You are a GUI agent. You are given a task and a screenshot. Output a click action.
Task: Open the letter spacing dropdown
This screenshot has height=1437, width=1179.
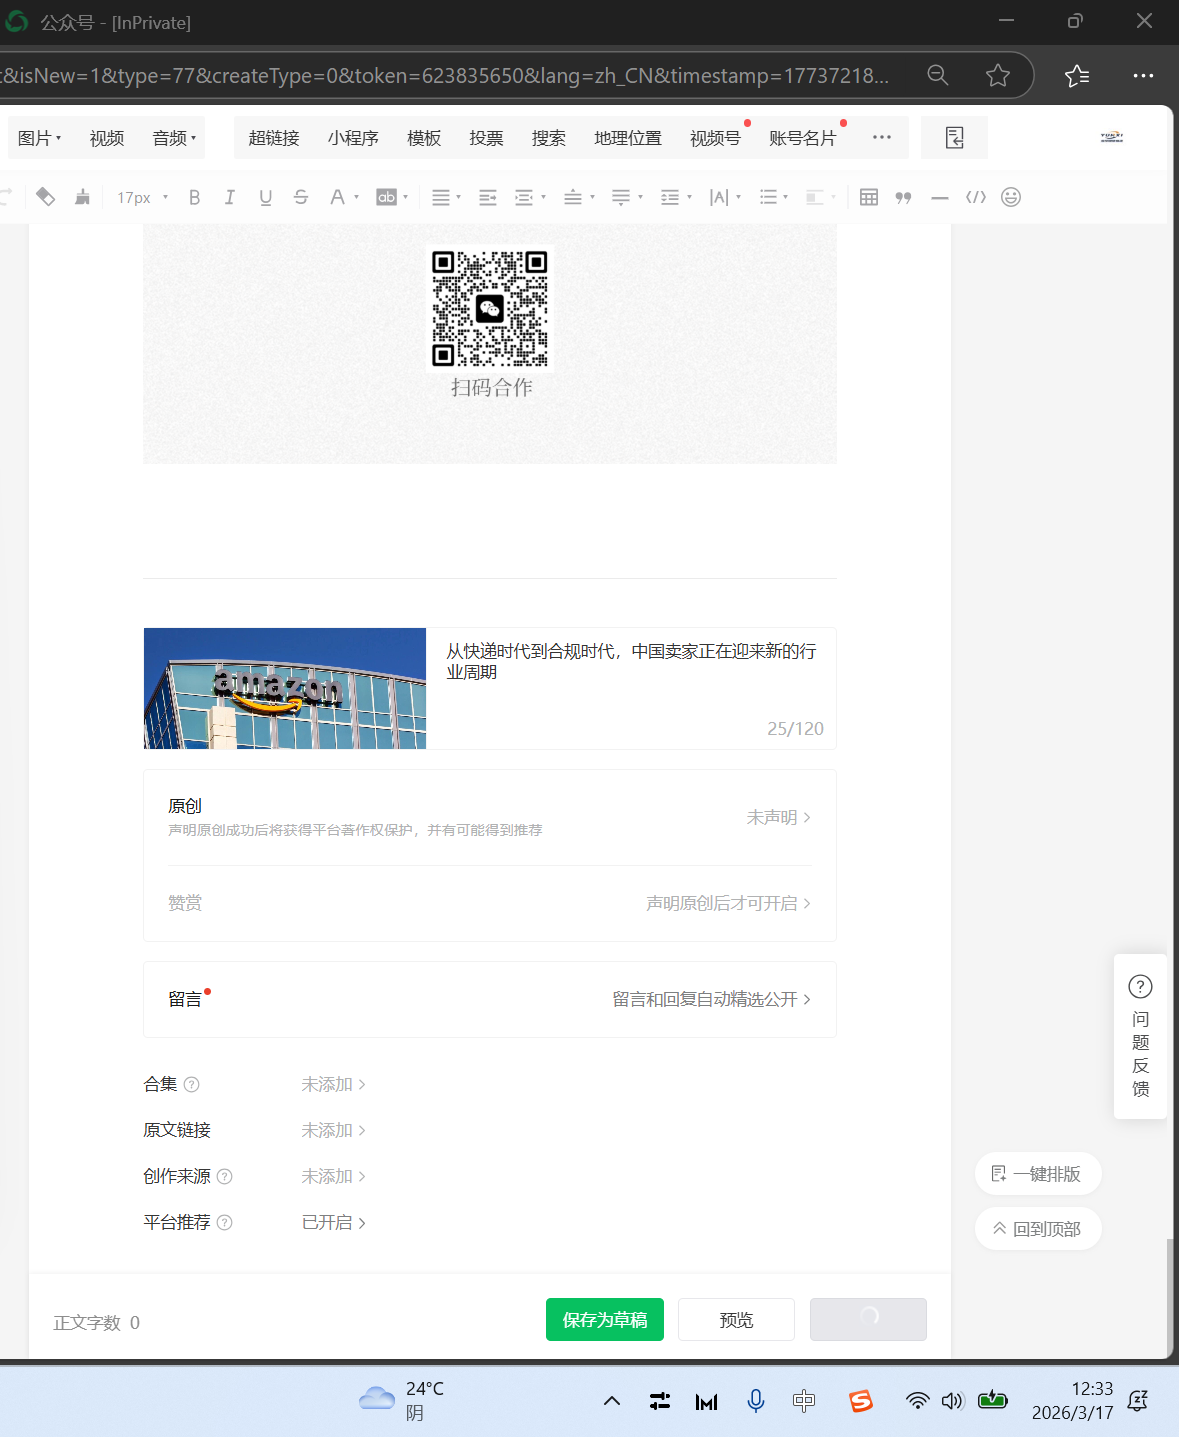click(725, 197)
